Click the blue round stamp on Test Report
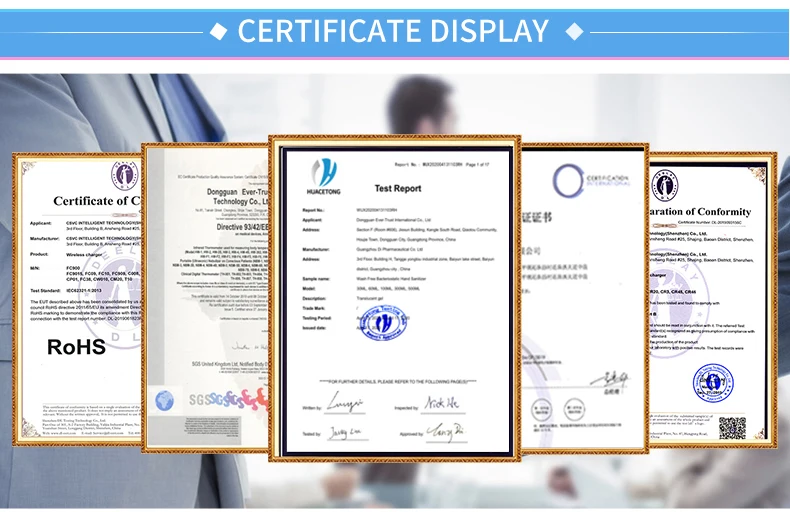The image size is (790, 512). click(x=383, y=321)
